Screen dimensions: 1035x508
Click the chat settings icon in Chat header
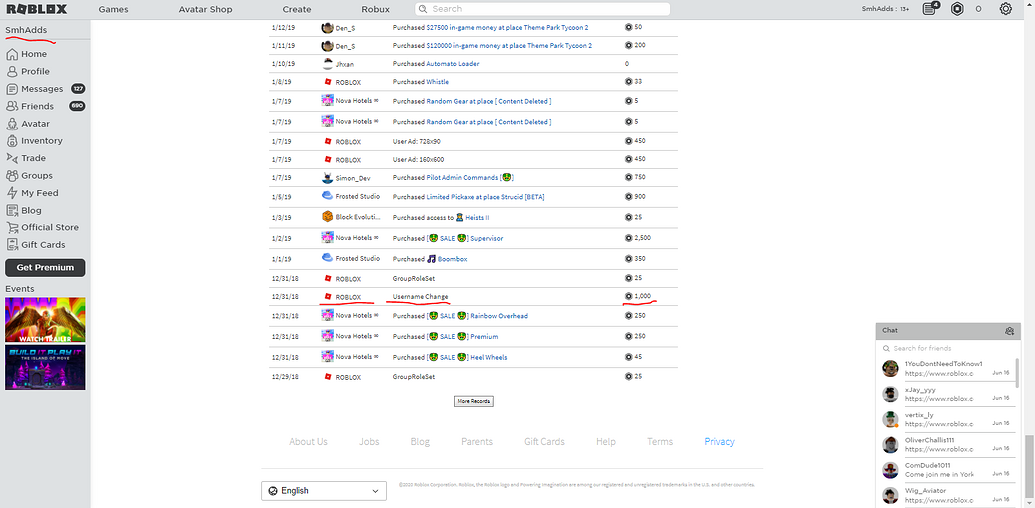(1009, 331)
